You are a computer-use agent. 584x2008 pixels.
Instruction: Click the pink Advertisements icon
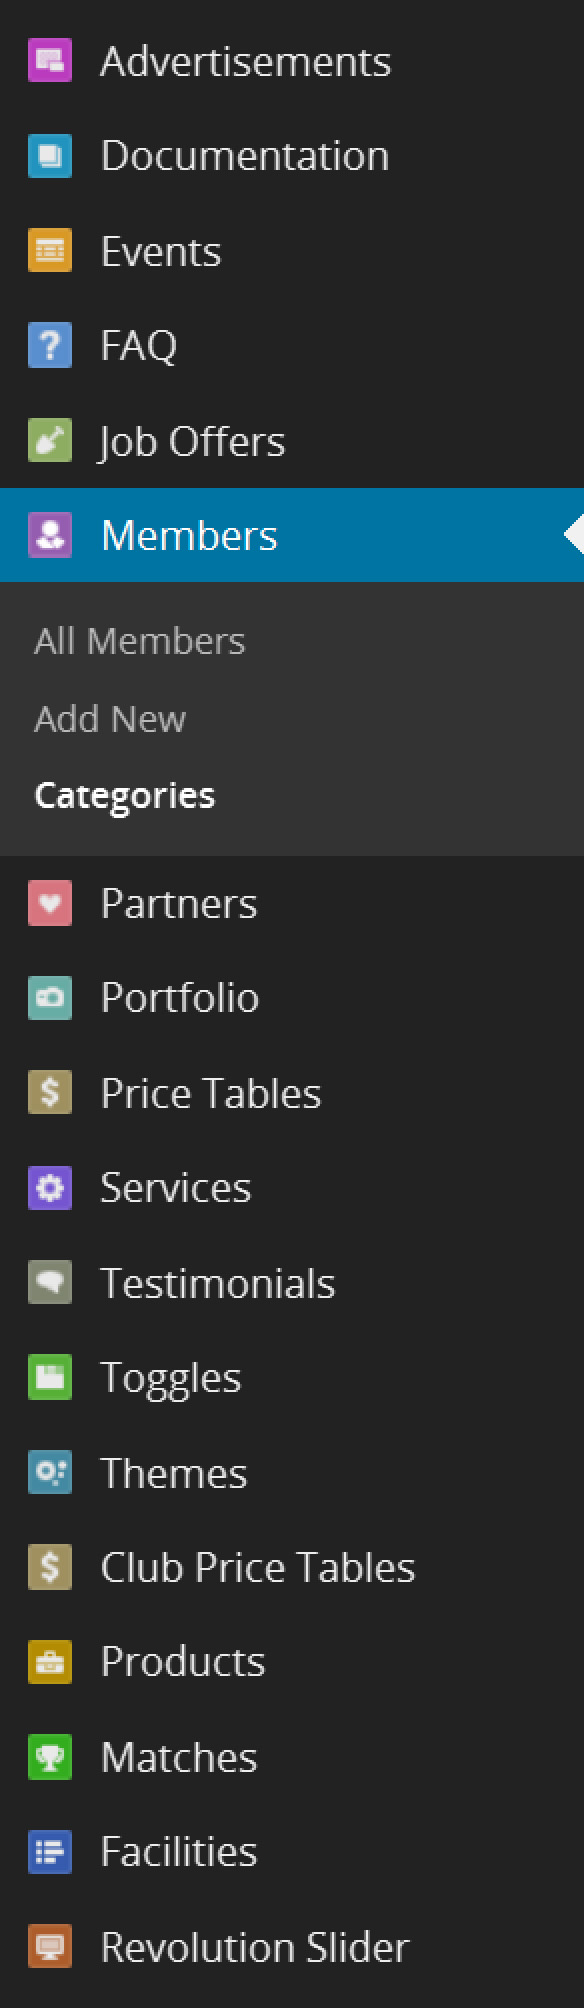(x=50, y=60)
